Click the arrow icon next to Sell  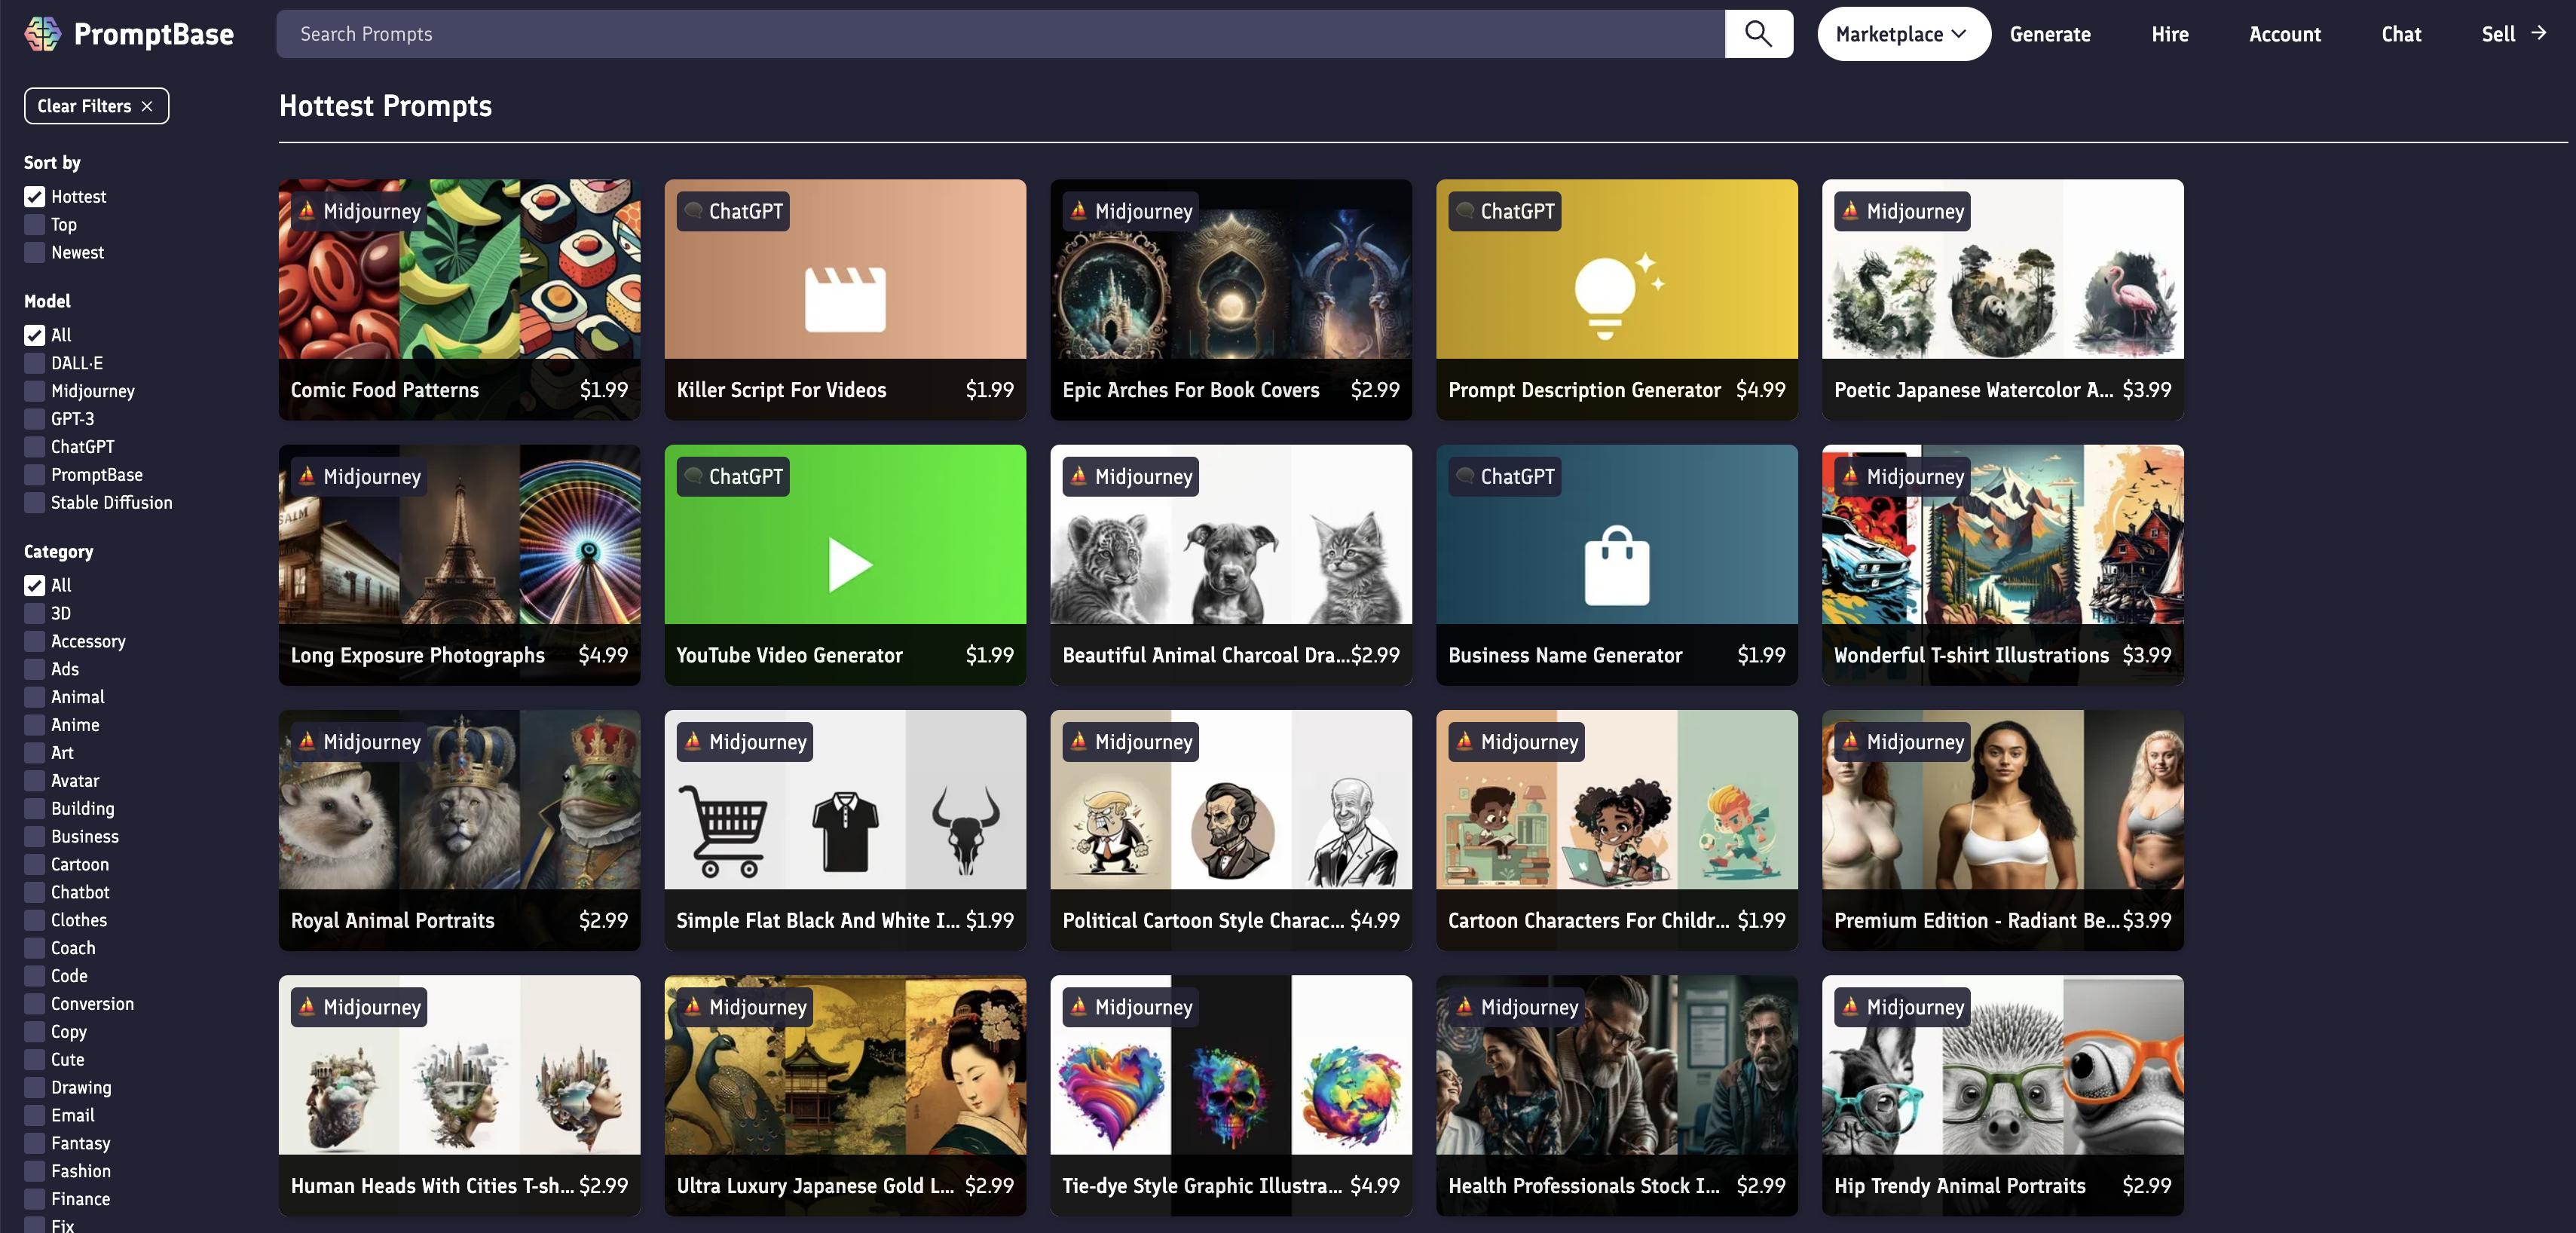tap(2539, 33)
